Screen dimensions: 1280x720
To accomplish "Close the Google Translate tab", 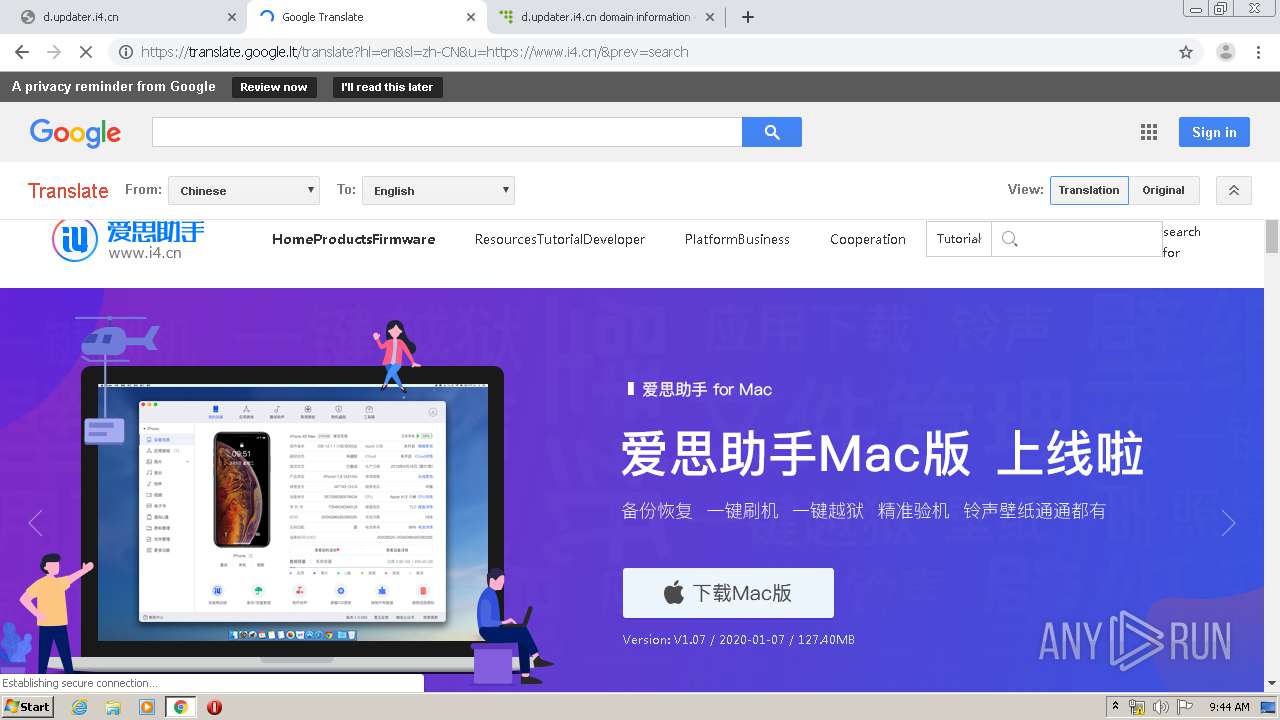I will click(x=471, y=17).
